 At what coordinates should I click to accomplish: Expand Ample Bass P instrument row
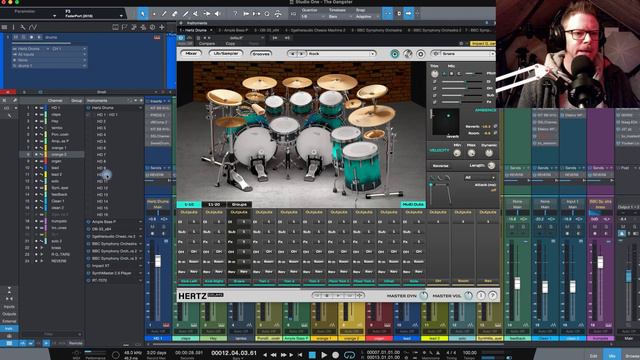tap(141, 222)
